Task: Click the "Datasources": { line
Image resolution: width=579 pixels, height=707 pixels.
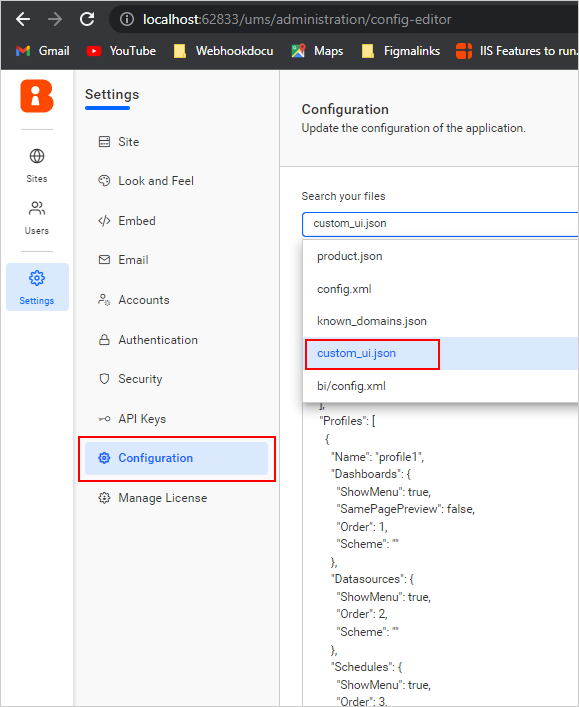Action: click(x=372, y=579)
